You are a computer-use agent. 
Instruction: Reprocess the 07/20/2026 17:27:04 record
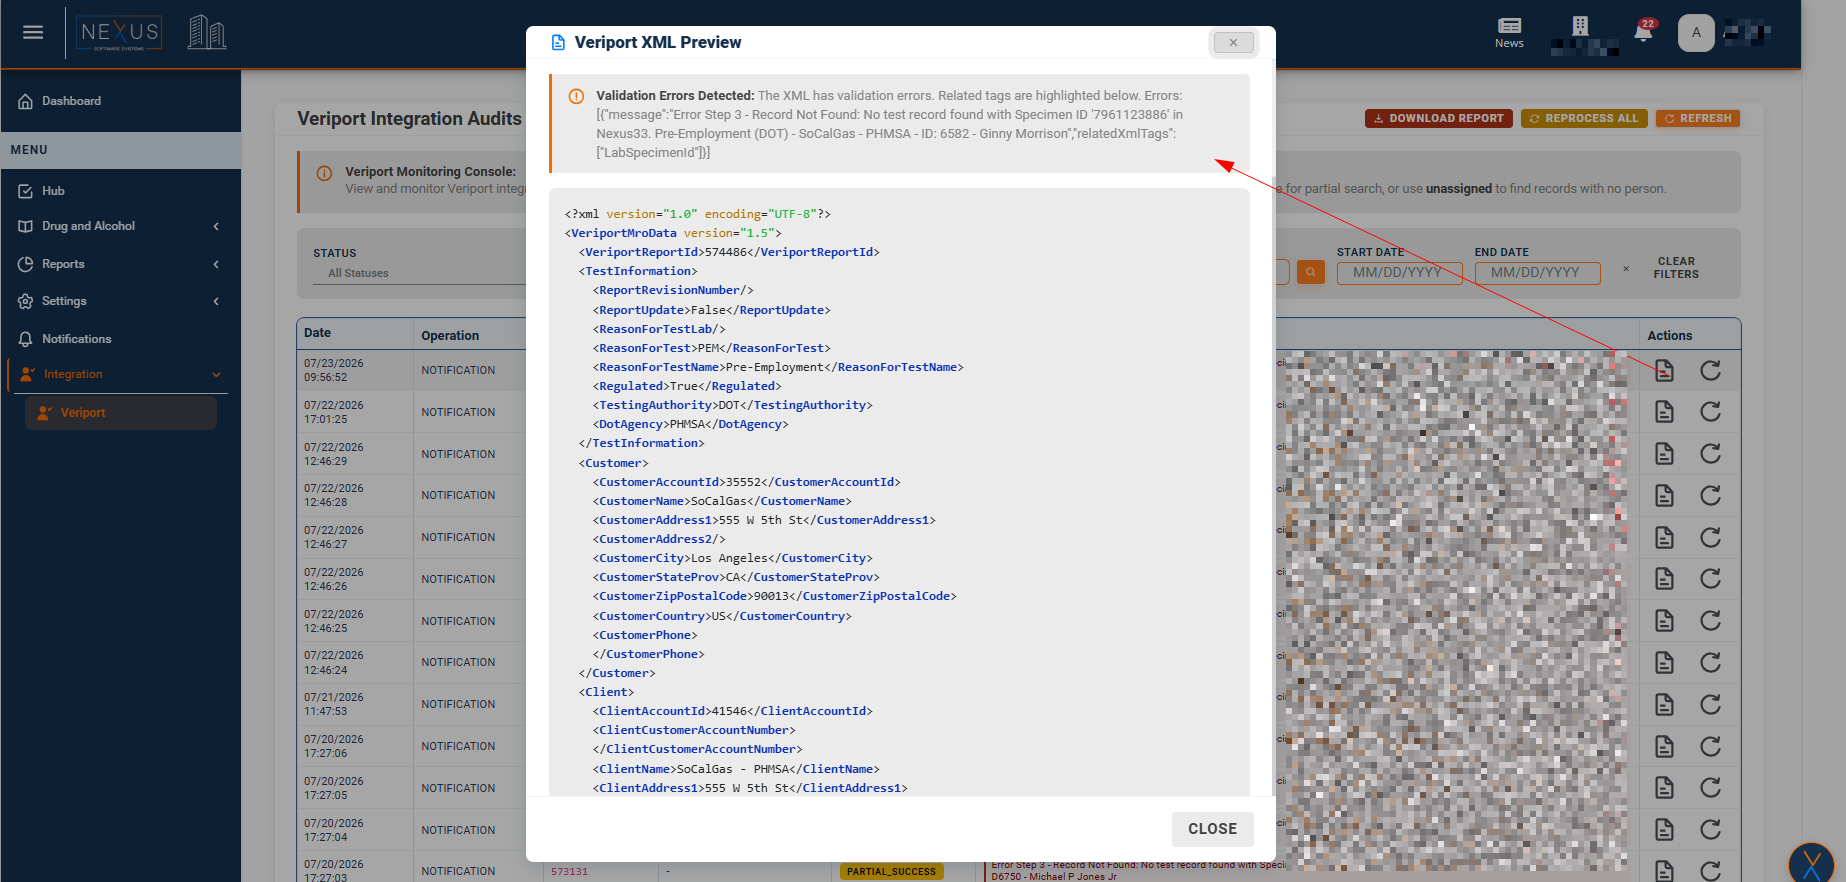pyautogui.click(x=1711, y=830)
